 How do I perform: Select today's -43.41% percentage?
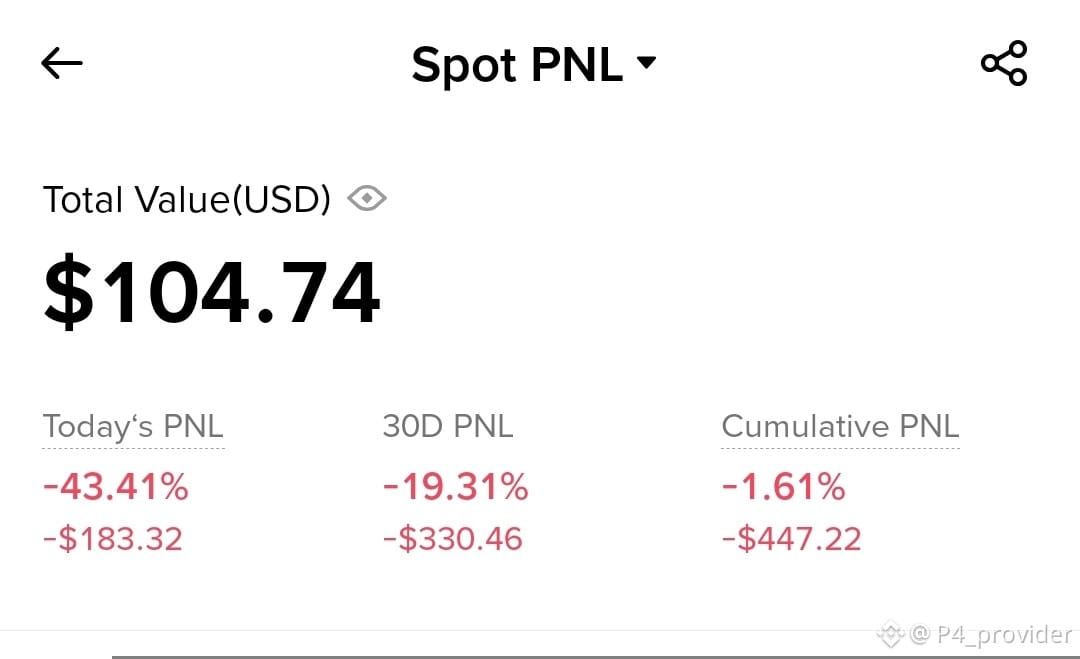[x=116, y=487]
